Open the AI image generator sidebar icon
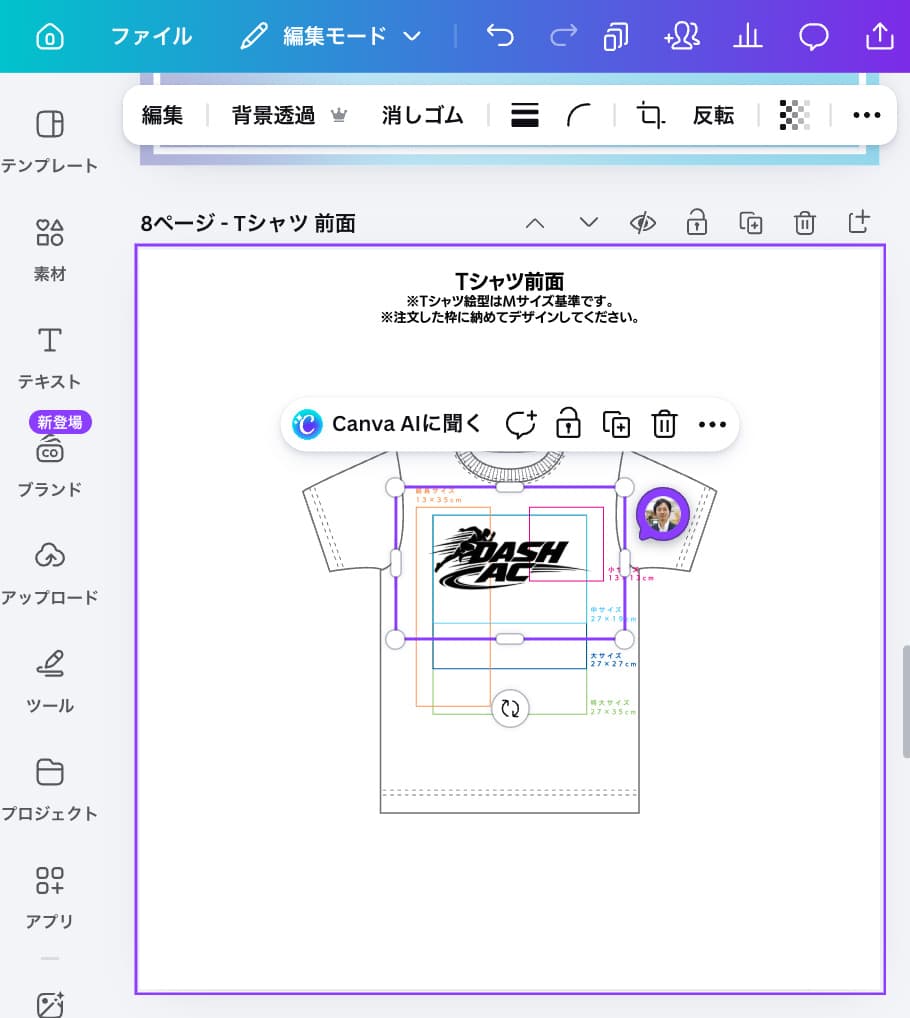 (50, 1004)
